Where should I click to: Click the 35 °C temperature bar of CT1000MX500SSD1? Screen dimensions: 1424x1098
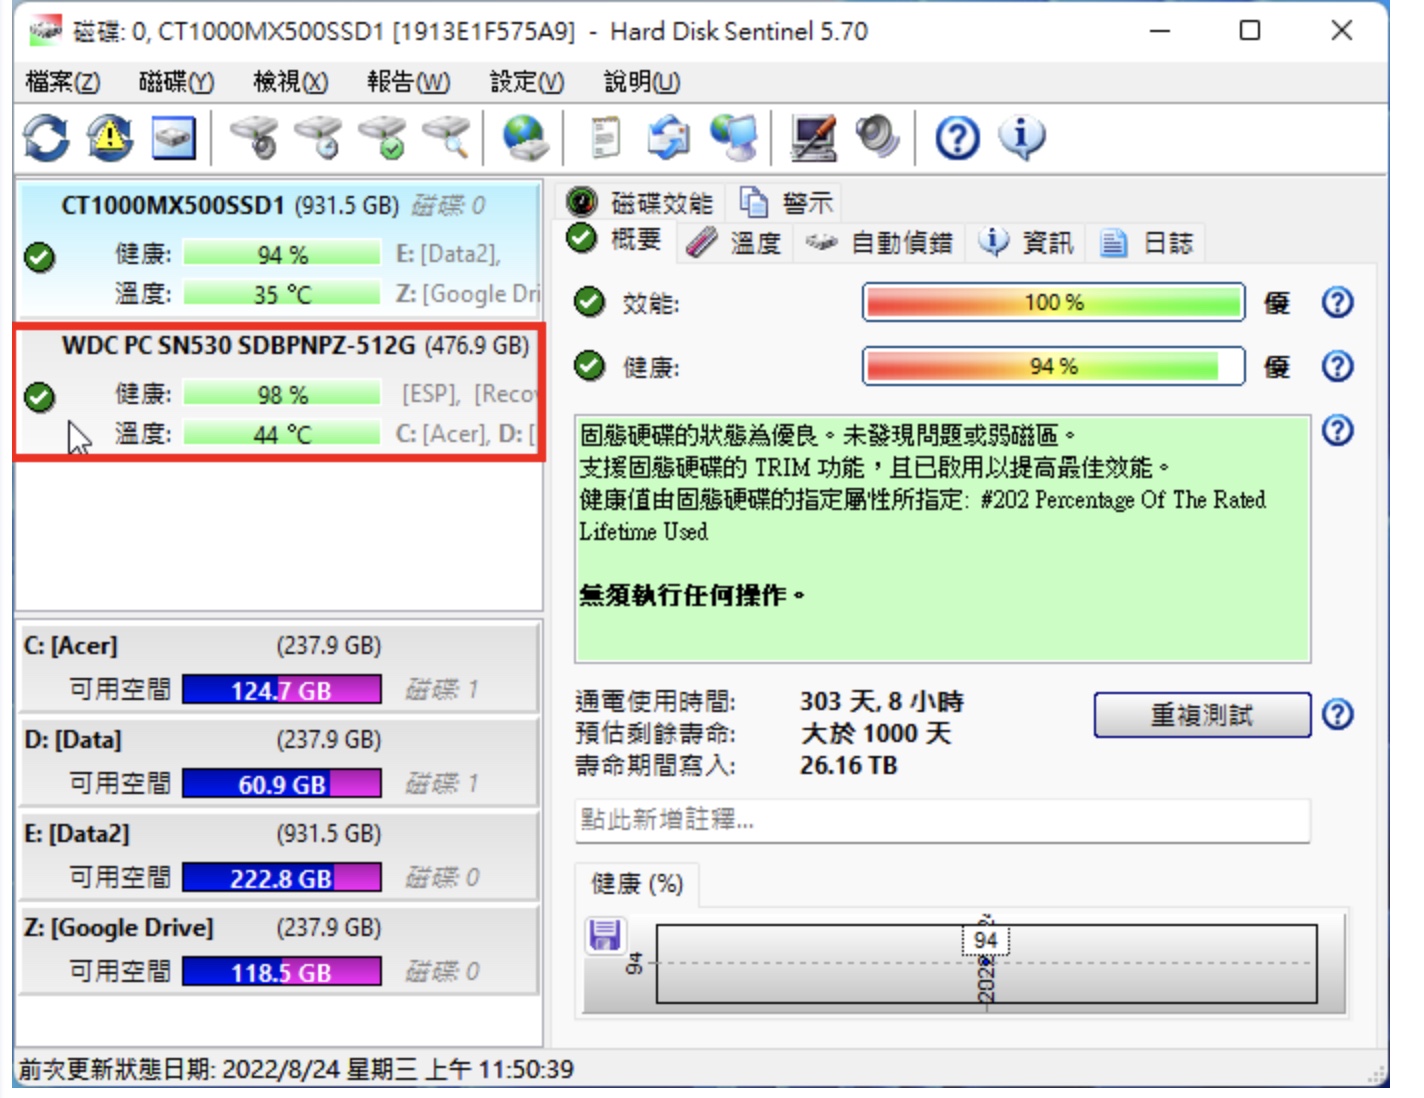(282, 294)
